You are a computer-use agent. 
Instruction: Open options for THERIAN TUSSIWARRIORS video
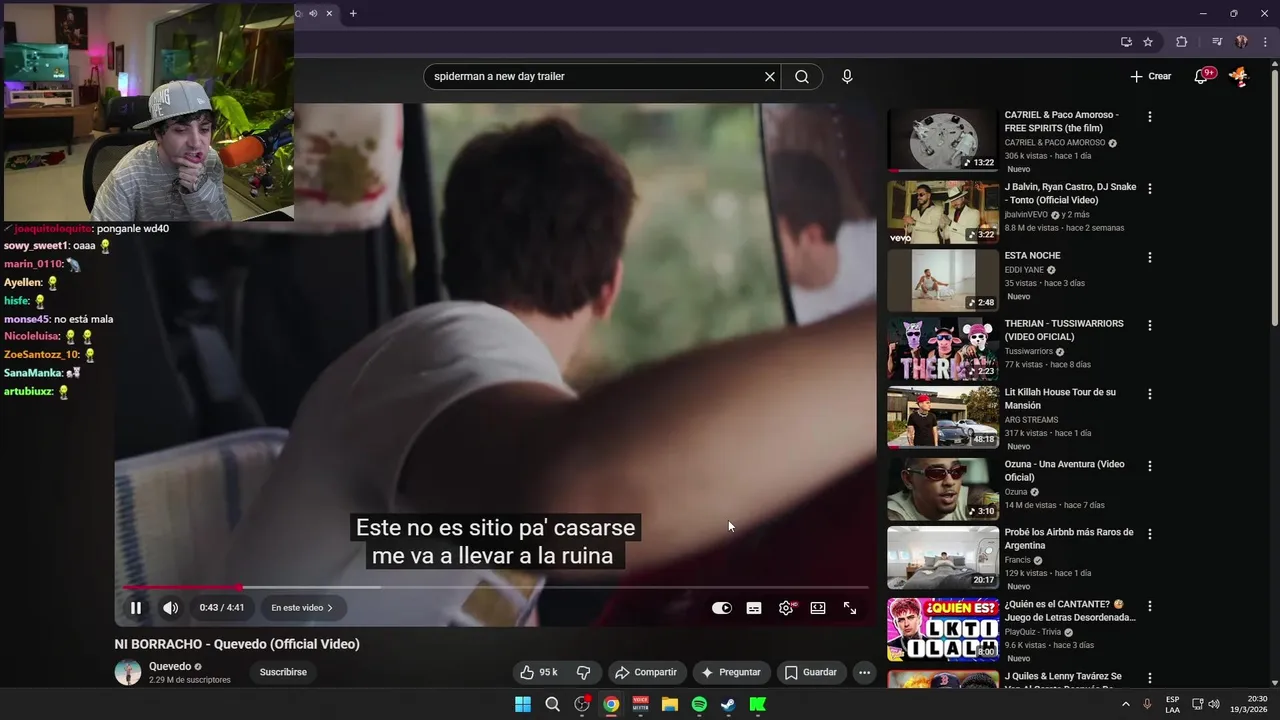(1149, 325)
